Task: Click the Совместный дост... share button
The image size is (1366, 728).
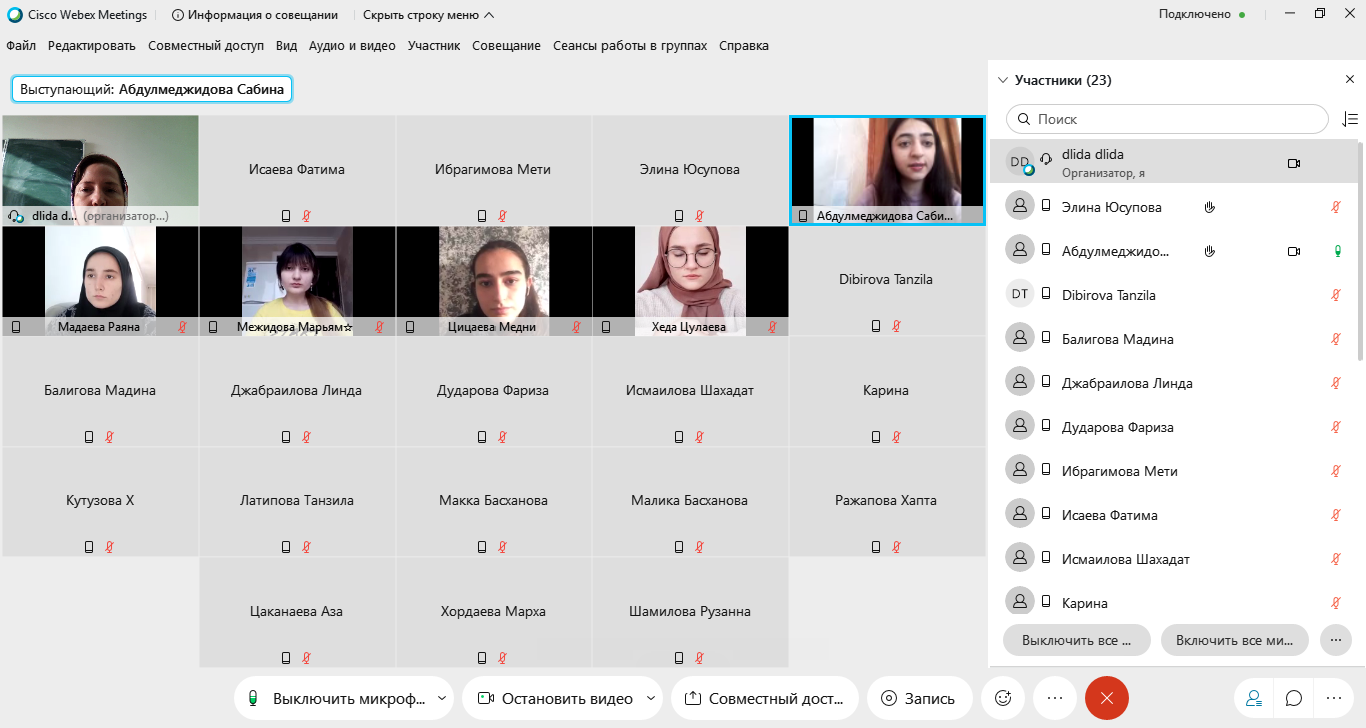Action: [x=765, y=699]
